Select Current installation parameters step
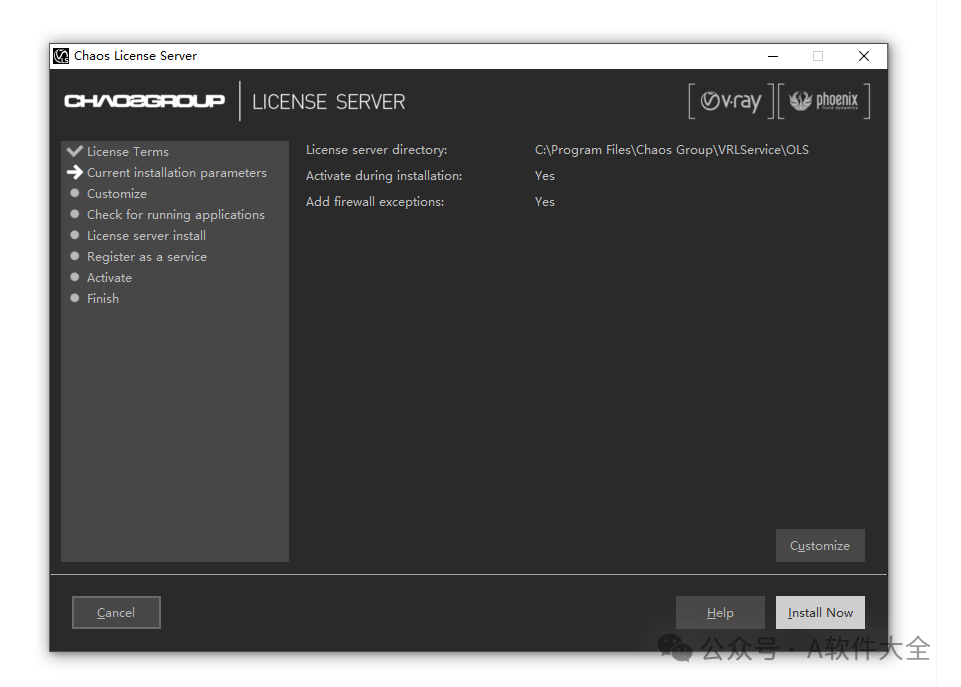Image resolution: width=961 pixels, height=687 pixels. 177,173
